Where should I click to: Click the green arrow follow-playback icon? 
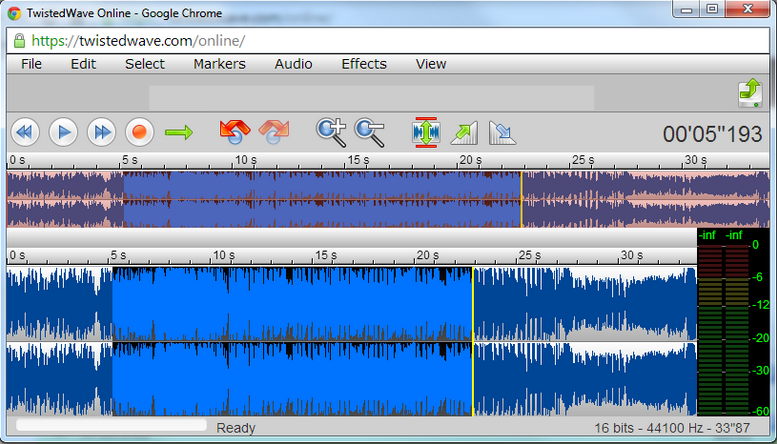178,132
